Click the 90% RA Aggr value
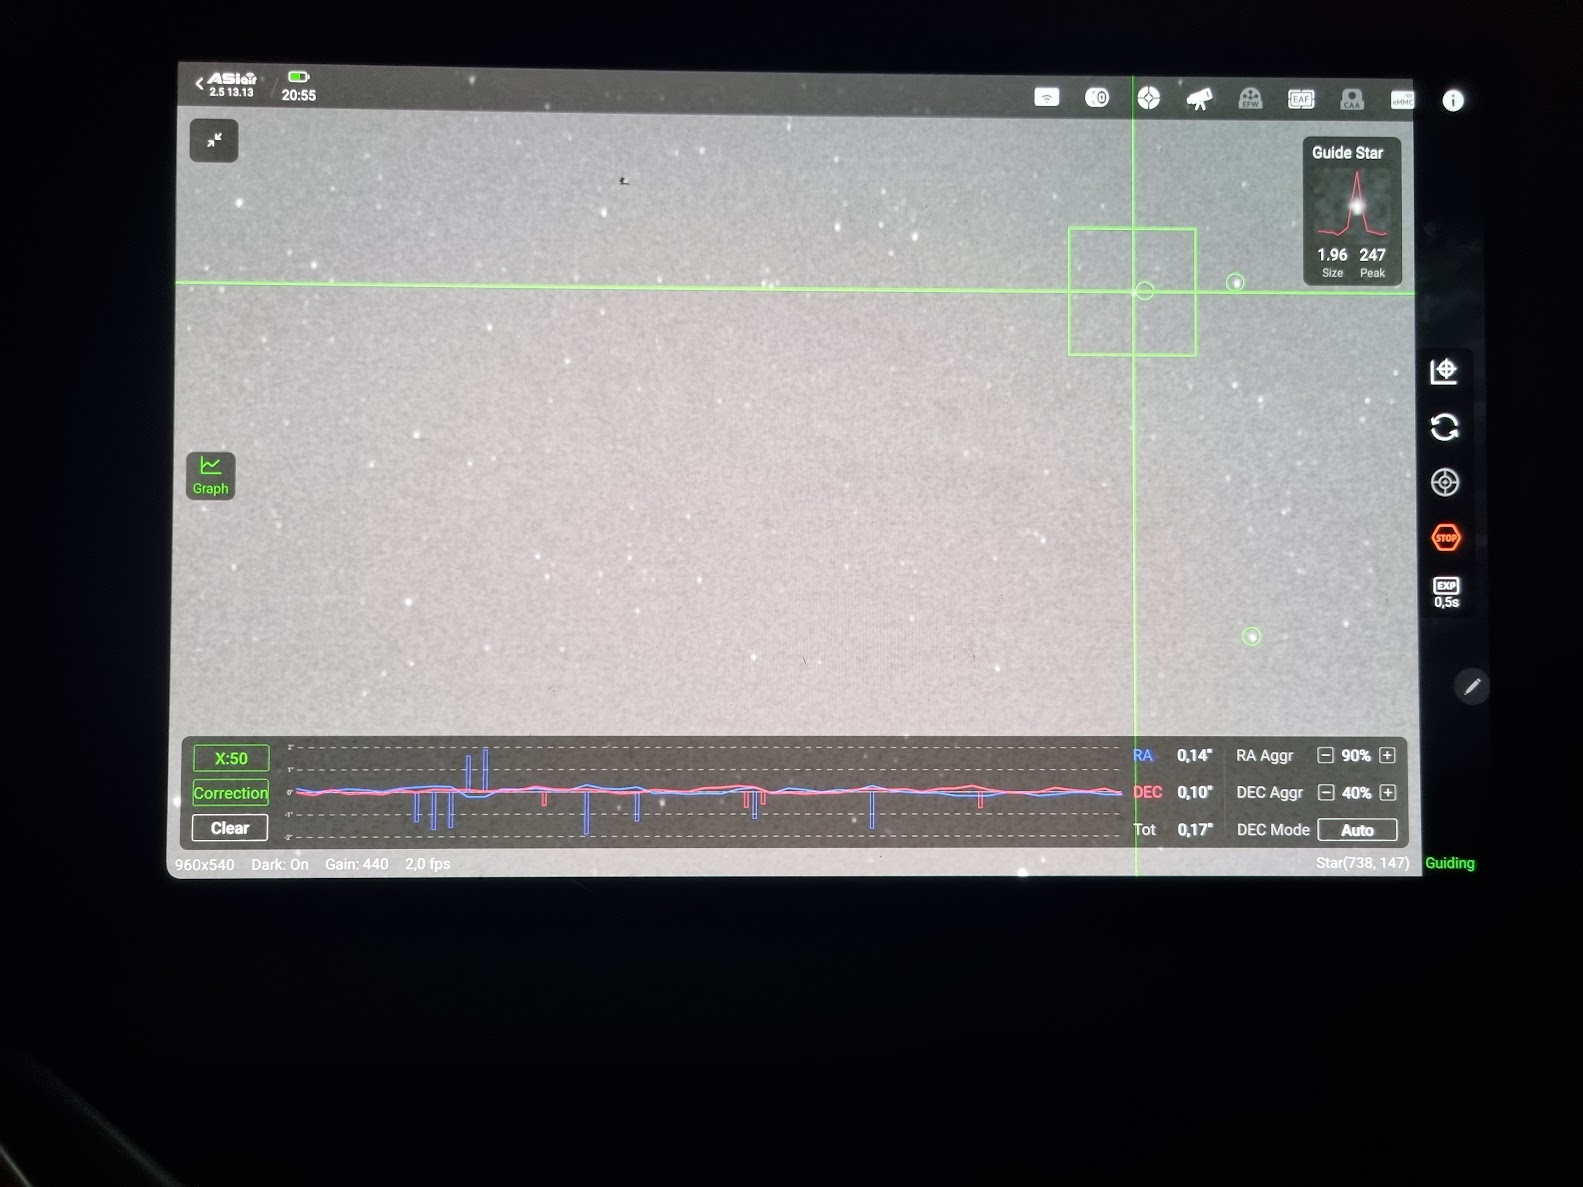Screen dimensions: 1583x1187 (x=1356, y=756)
